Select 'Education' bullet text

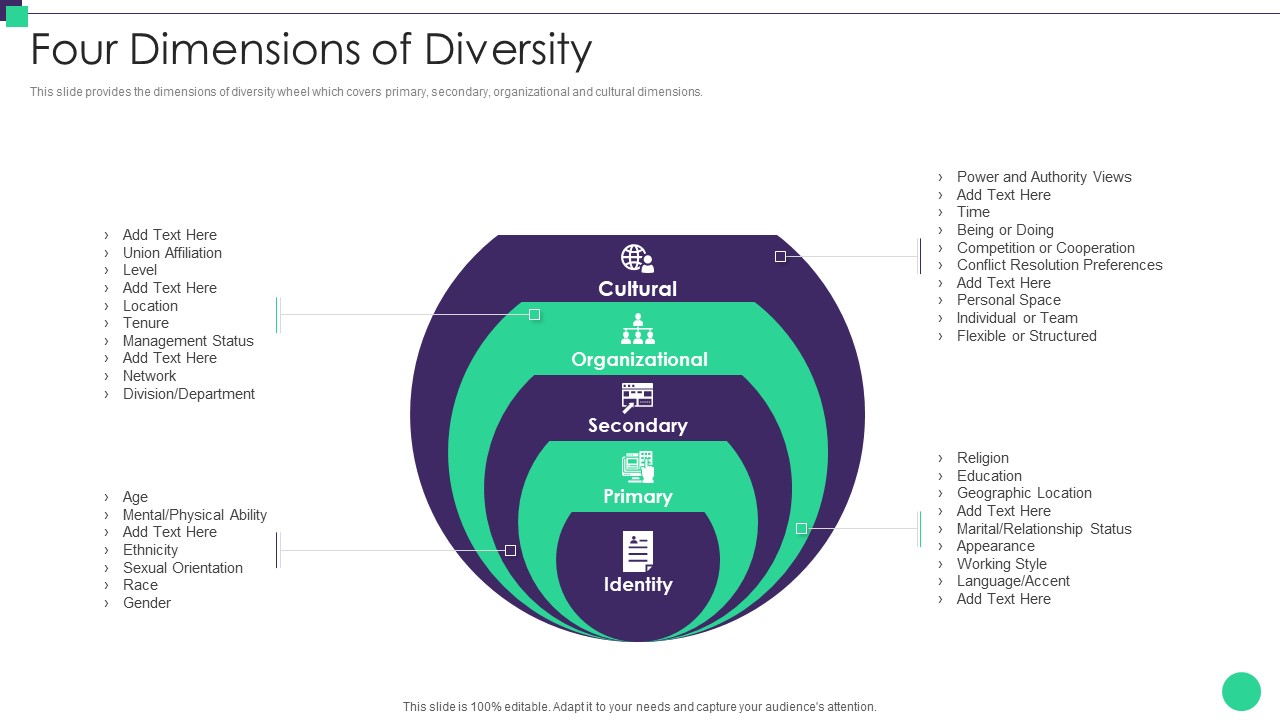[x=989, y=476]
